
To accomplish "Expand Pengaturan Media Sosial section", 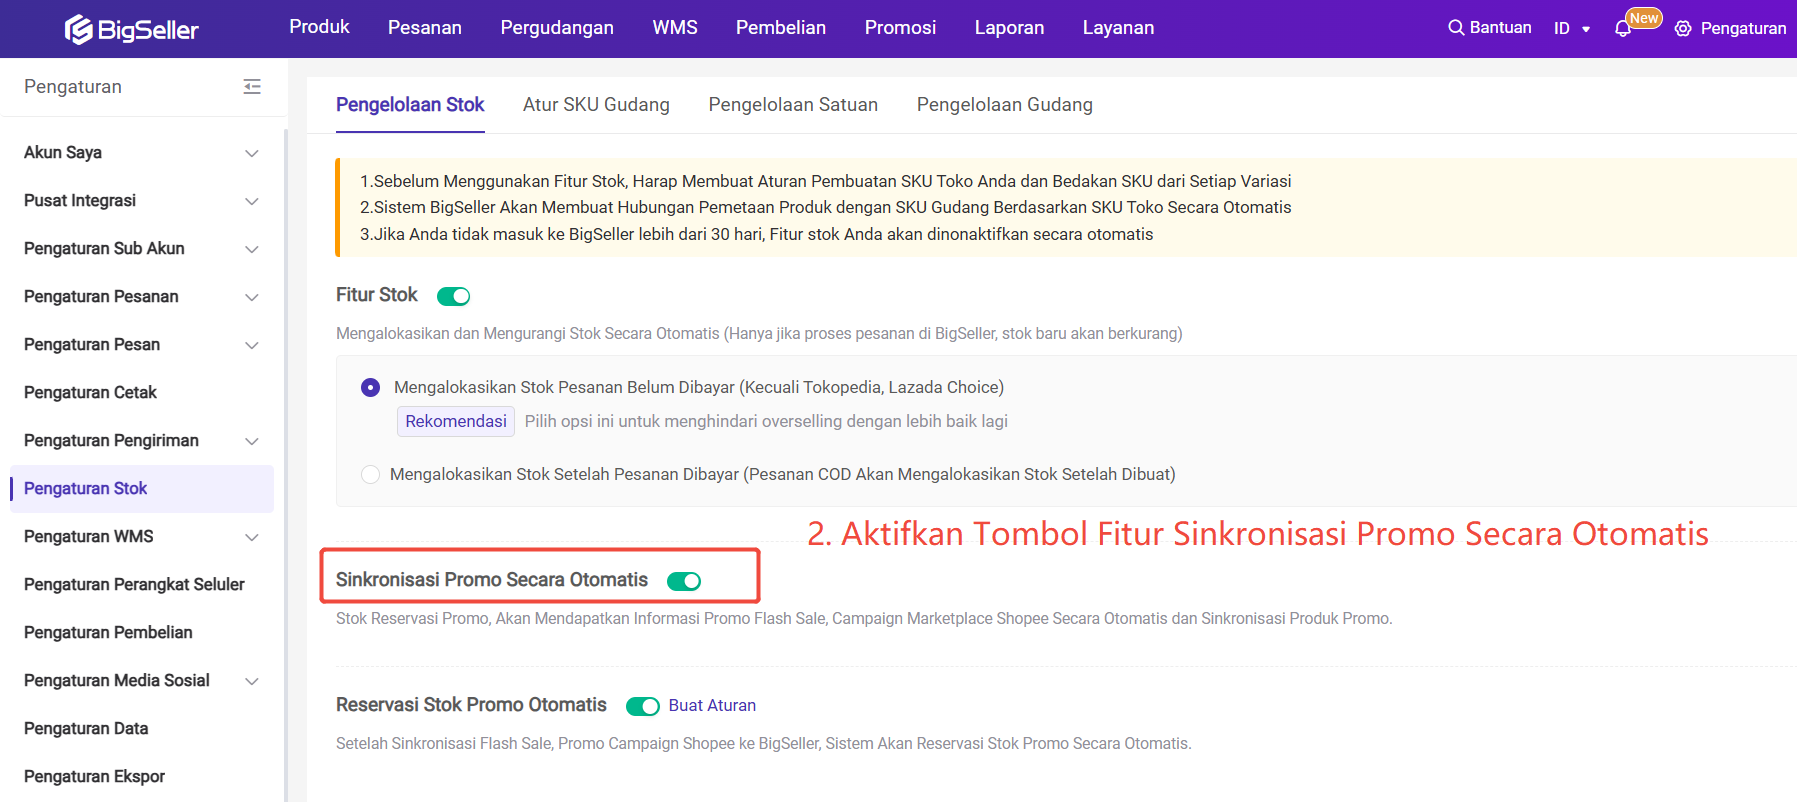I will coord(252,681).
